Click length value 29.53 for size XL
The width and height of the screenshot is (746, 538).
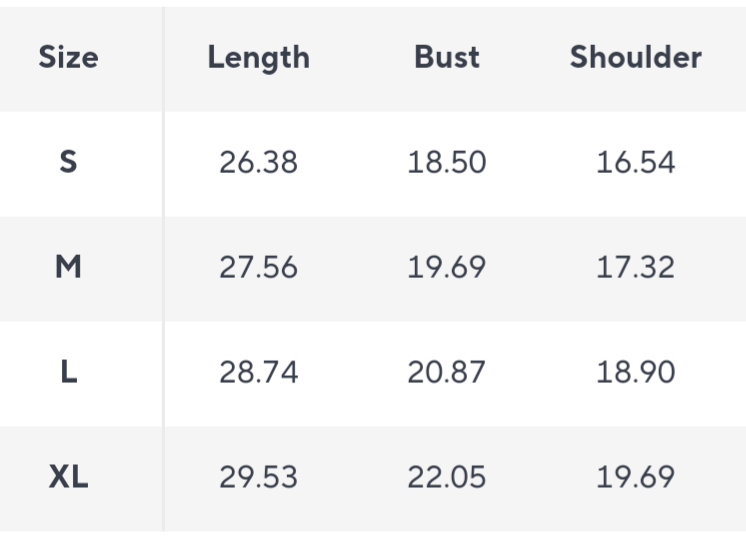[258, 477]
